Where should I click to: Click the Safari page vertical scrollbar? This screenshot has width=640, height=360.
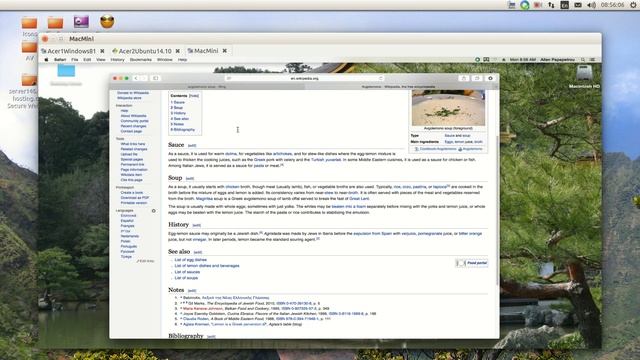497,210
